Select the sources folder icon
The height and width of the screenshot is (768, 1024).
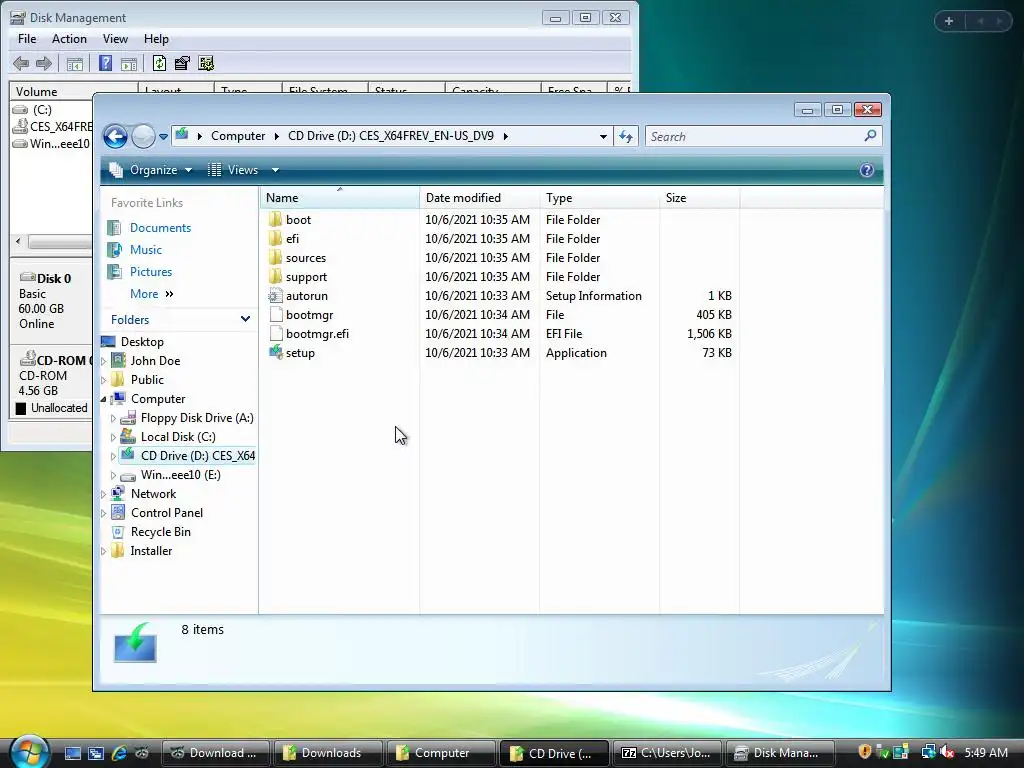click(276, 257)
